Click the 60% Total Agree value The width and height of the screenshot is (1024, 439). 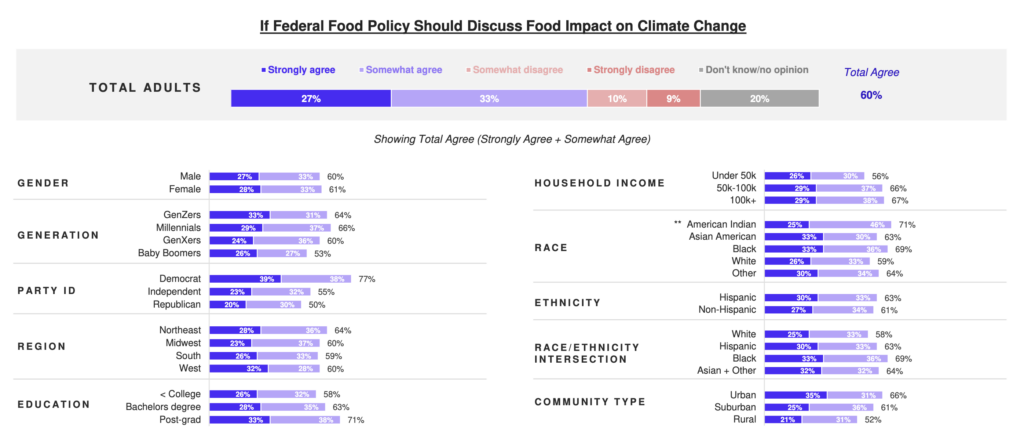(x=871, y=96)
